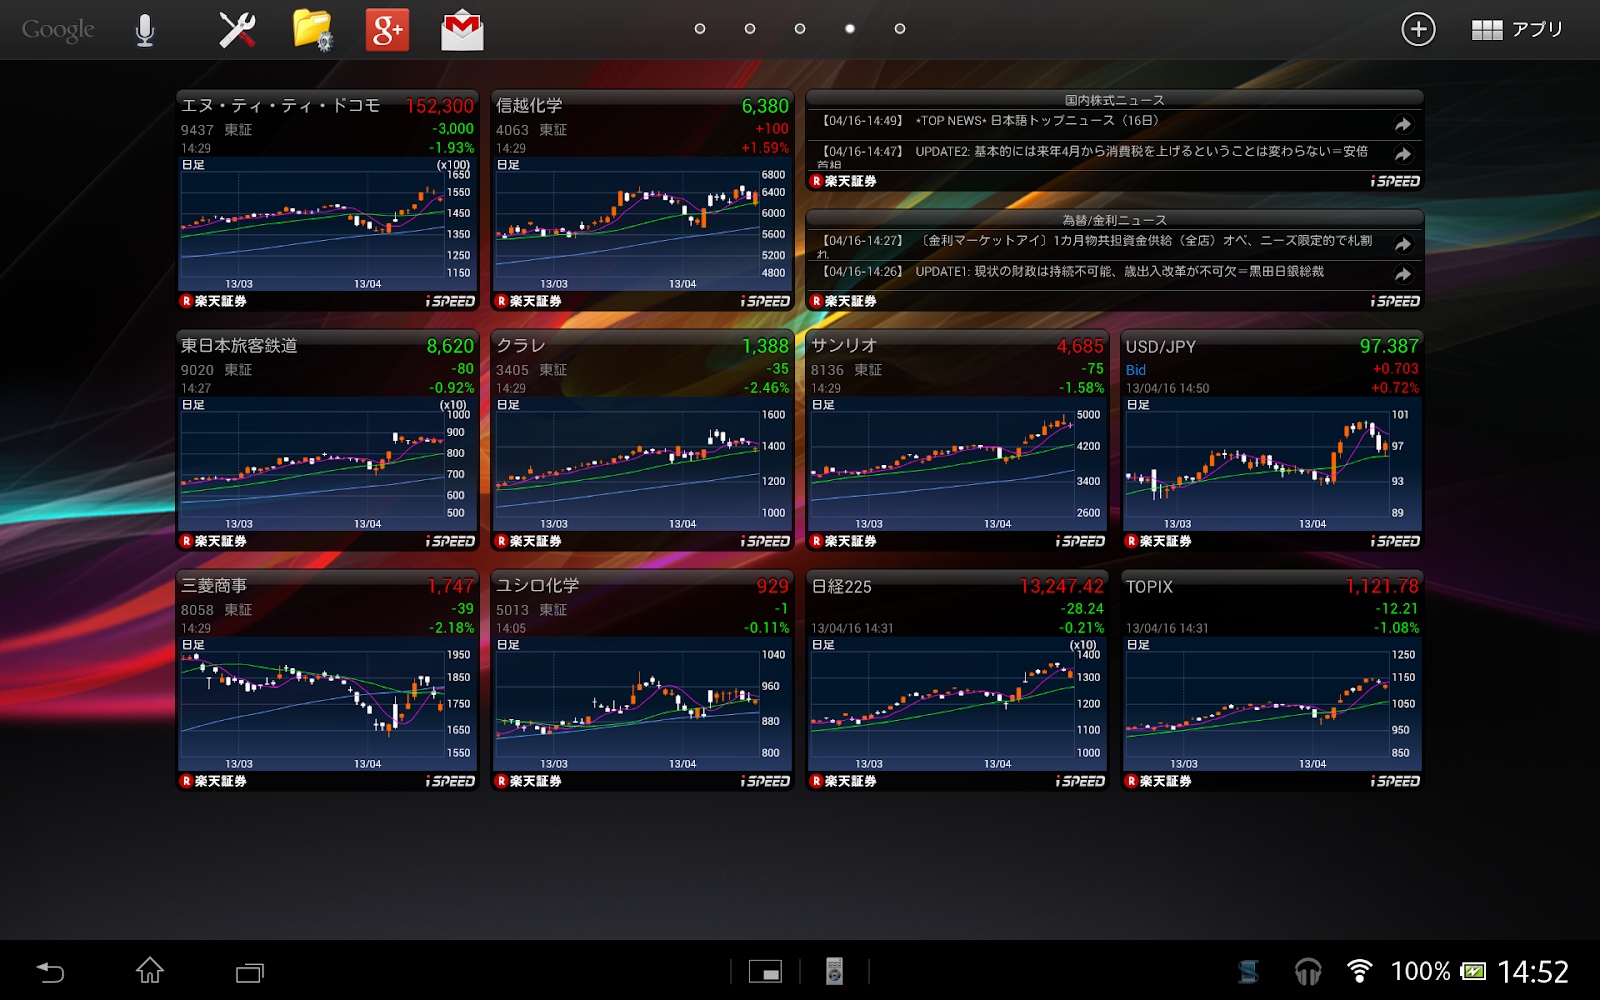Select ドコモ price 152,300

(440, 106)
